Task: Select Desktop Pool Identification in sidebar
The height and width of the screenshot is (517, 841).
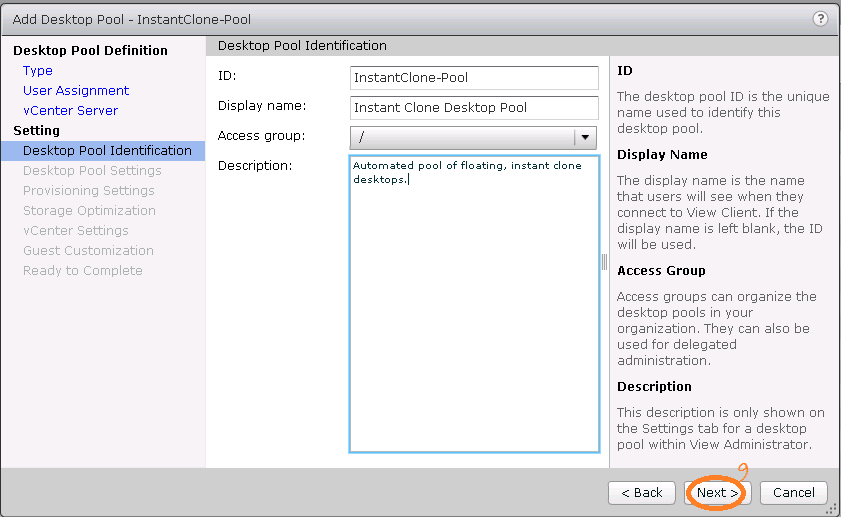Action: pos(103,151)
